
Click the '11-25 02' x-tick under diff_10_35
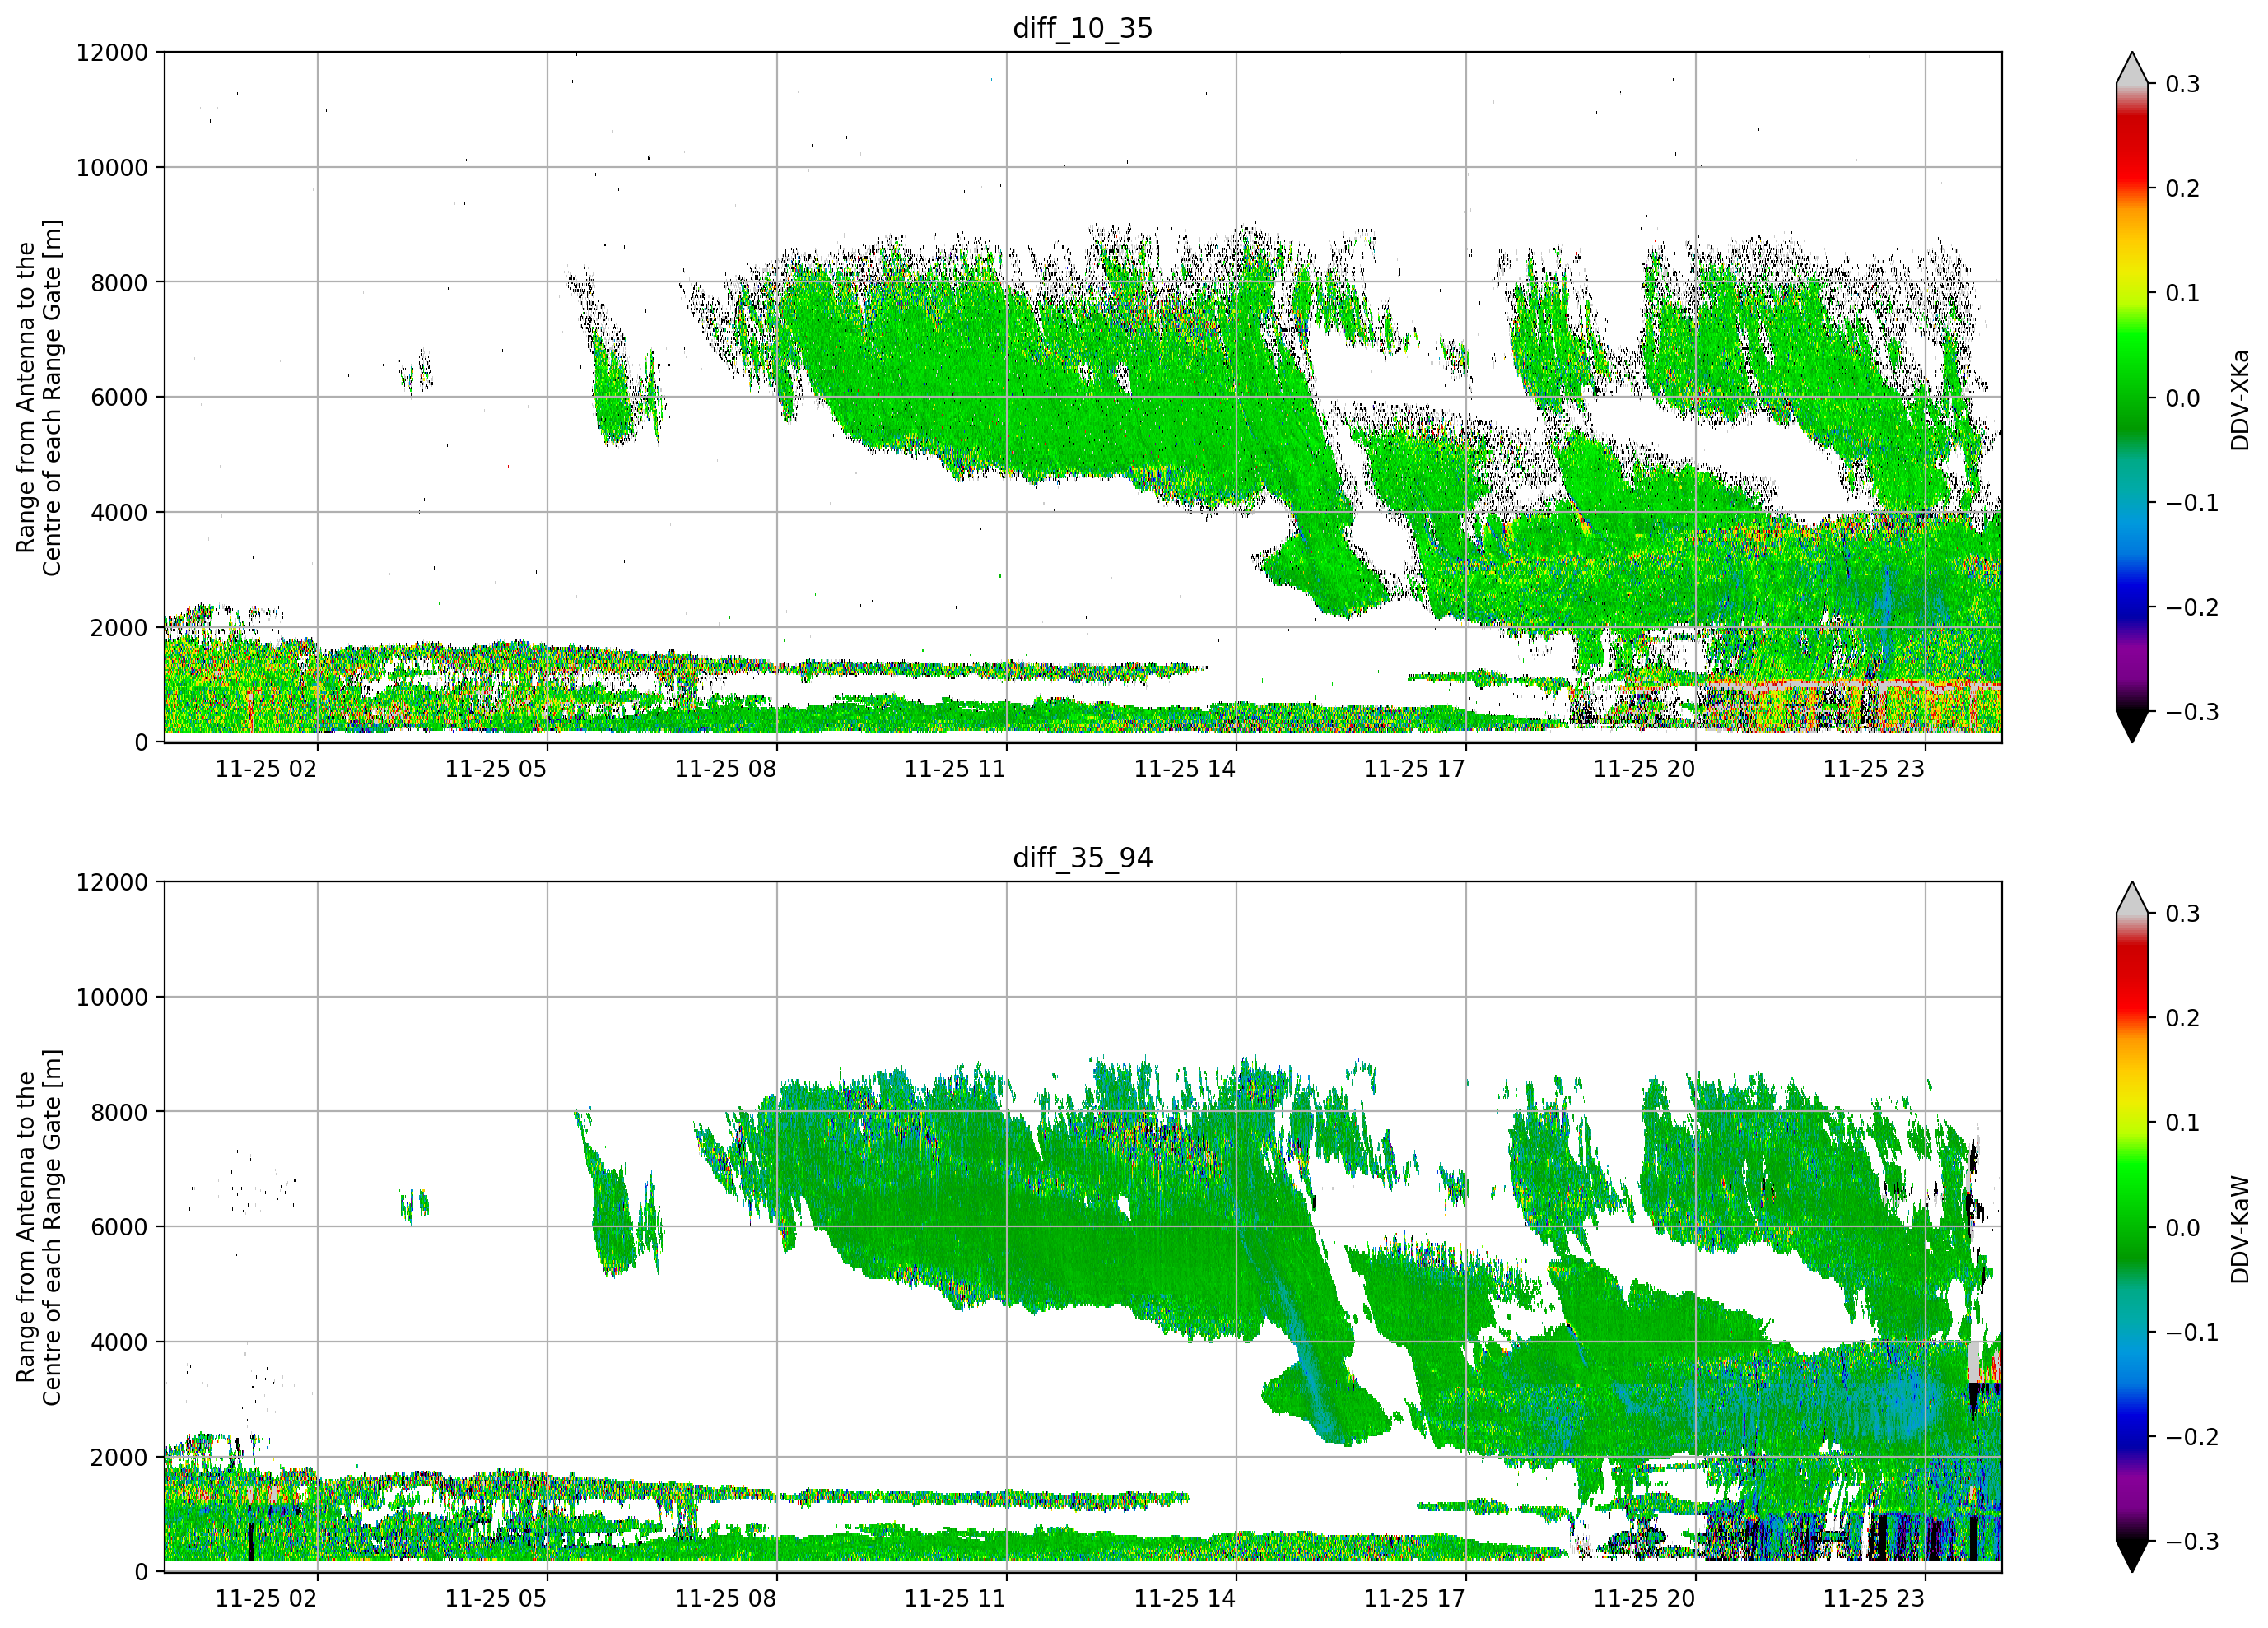click(266, 769)
